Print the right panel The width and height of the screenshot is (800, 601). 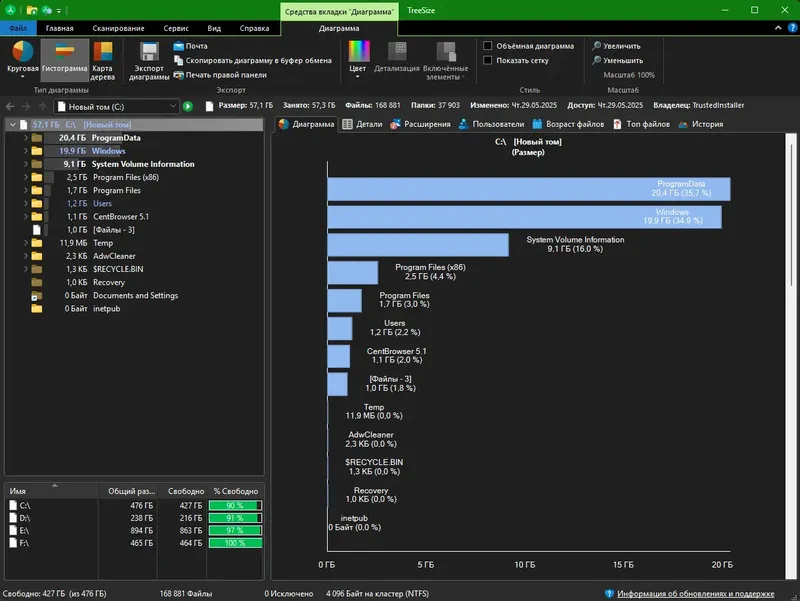tap(220, 75)
